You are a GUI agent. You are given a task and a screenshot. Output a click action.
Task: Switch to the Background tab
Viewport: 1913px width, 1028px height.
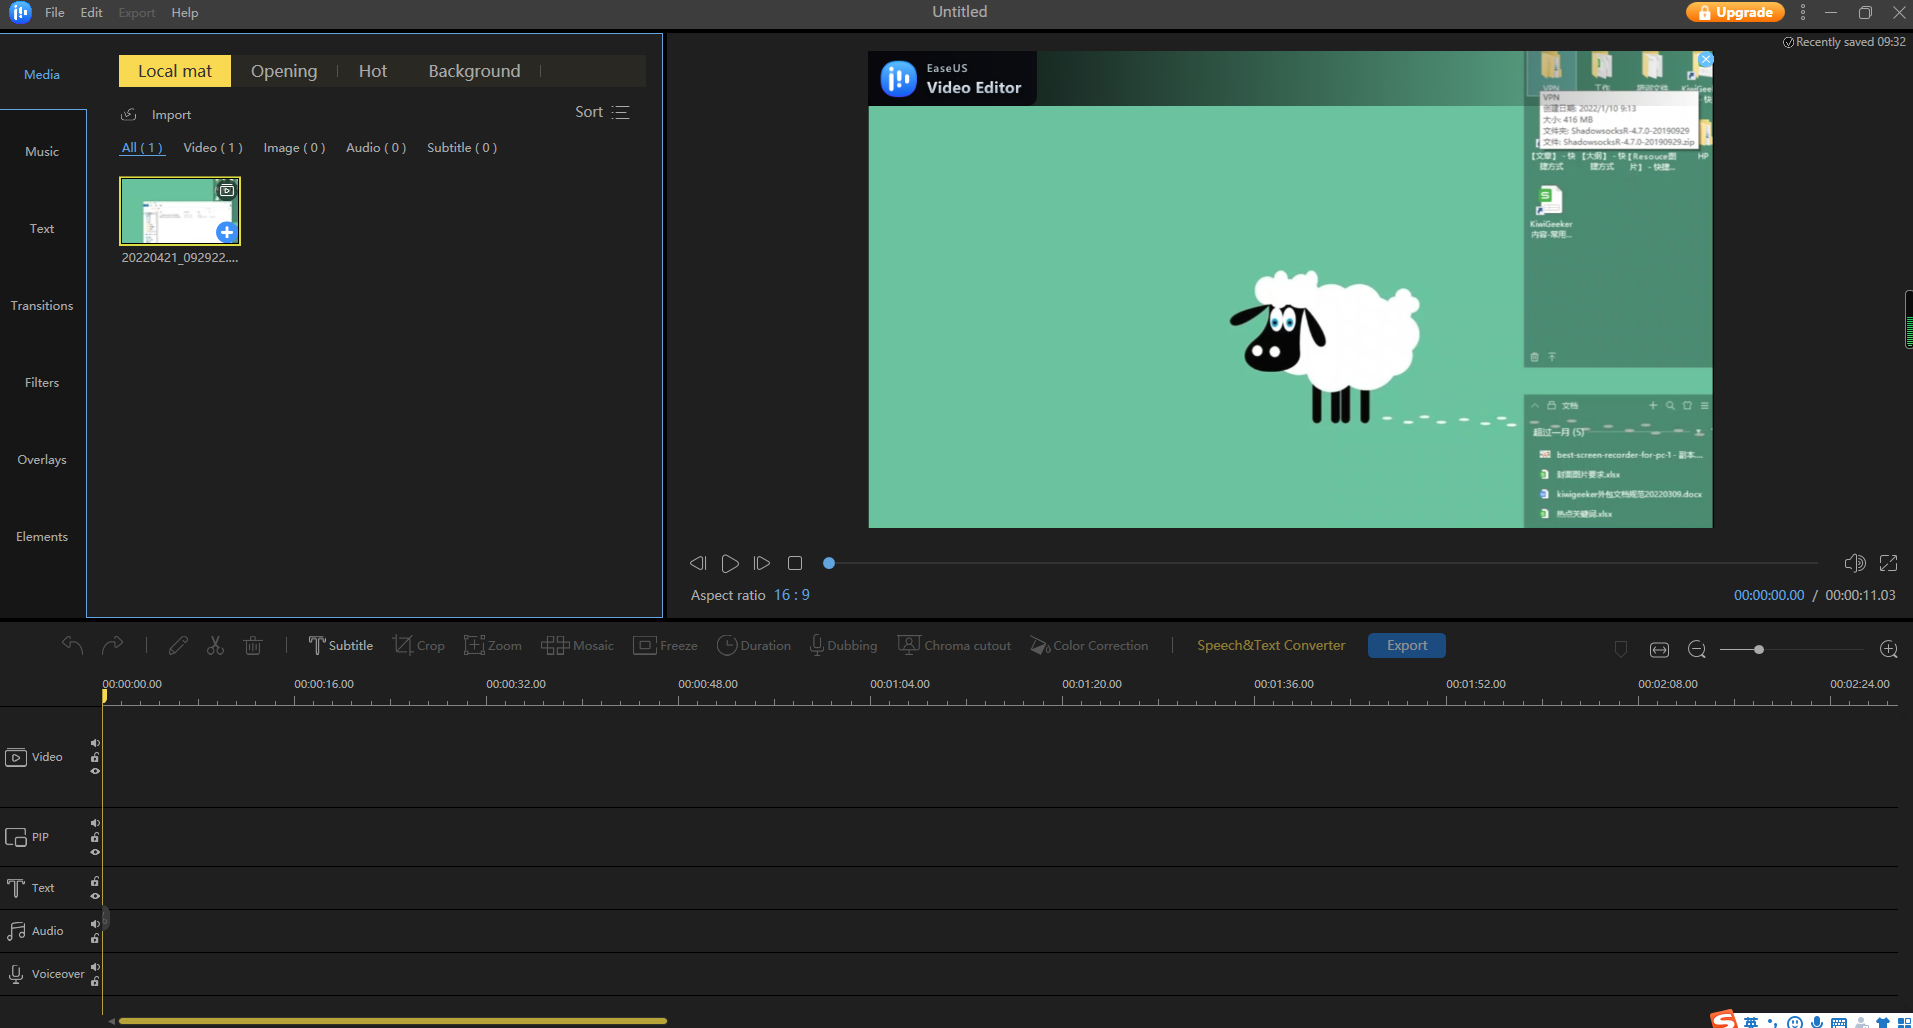[x=474, y=71]
